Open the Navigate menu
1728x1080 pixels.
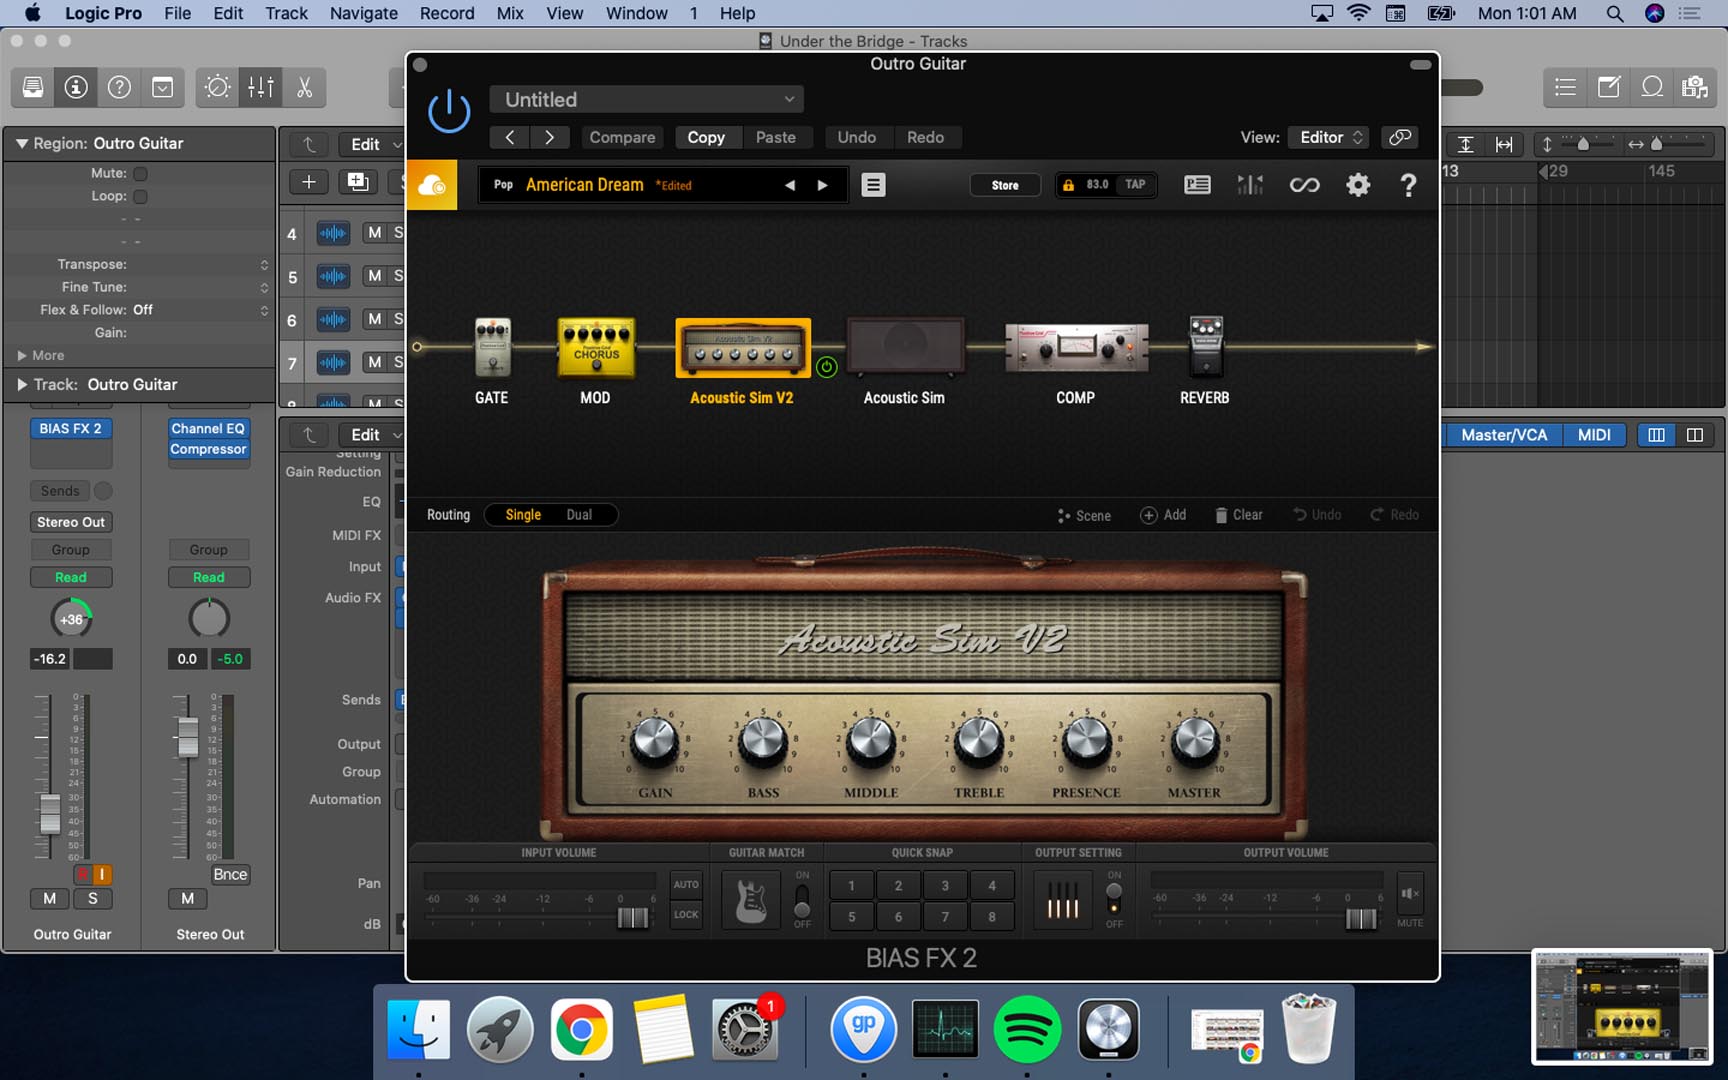(x=364, y=13)
